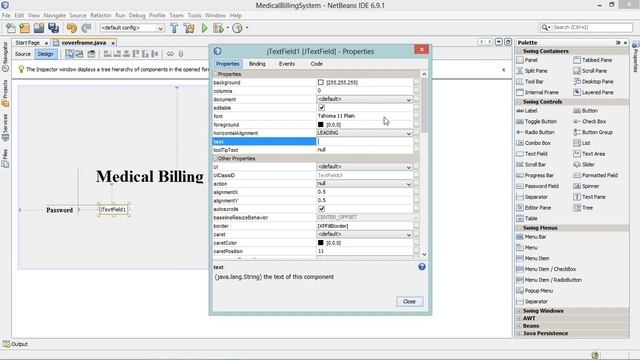Screen dimensions: 640x360
Task: Open the document property dropdown
Action: (408, 100)
